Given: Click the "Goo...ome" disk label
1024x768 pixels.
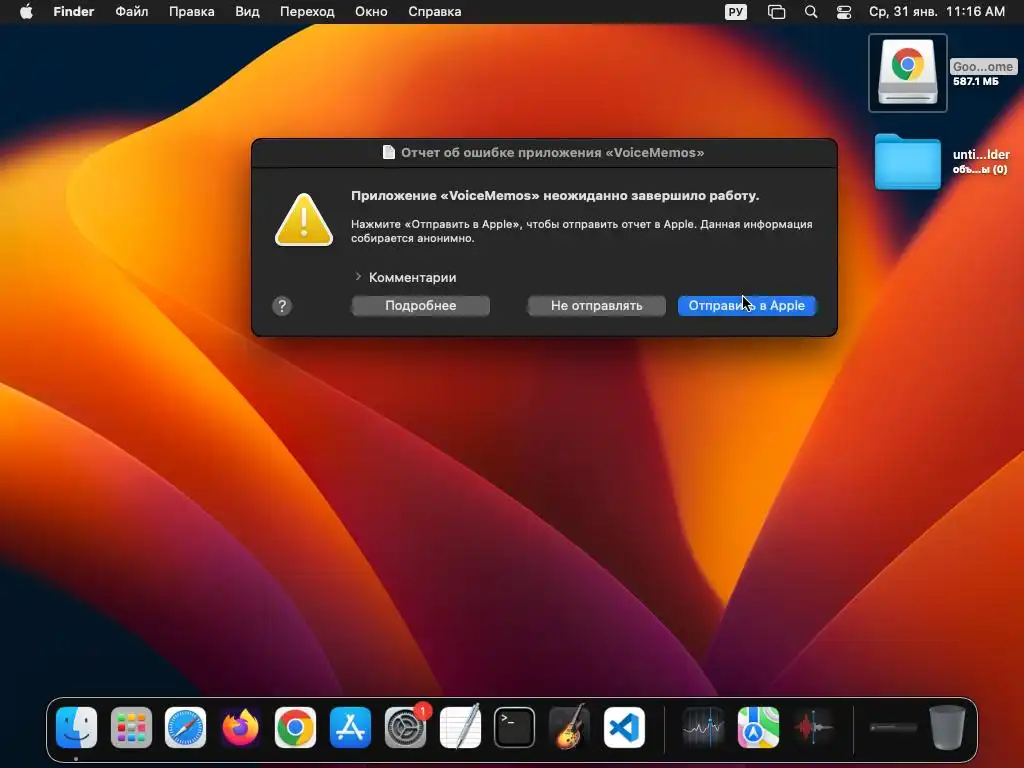Looking at the screenshot, I should point(983,67).
